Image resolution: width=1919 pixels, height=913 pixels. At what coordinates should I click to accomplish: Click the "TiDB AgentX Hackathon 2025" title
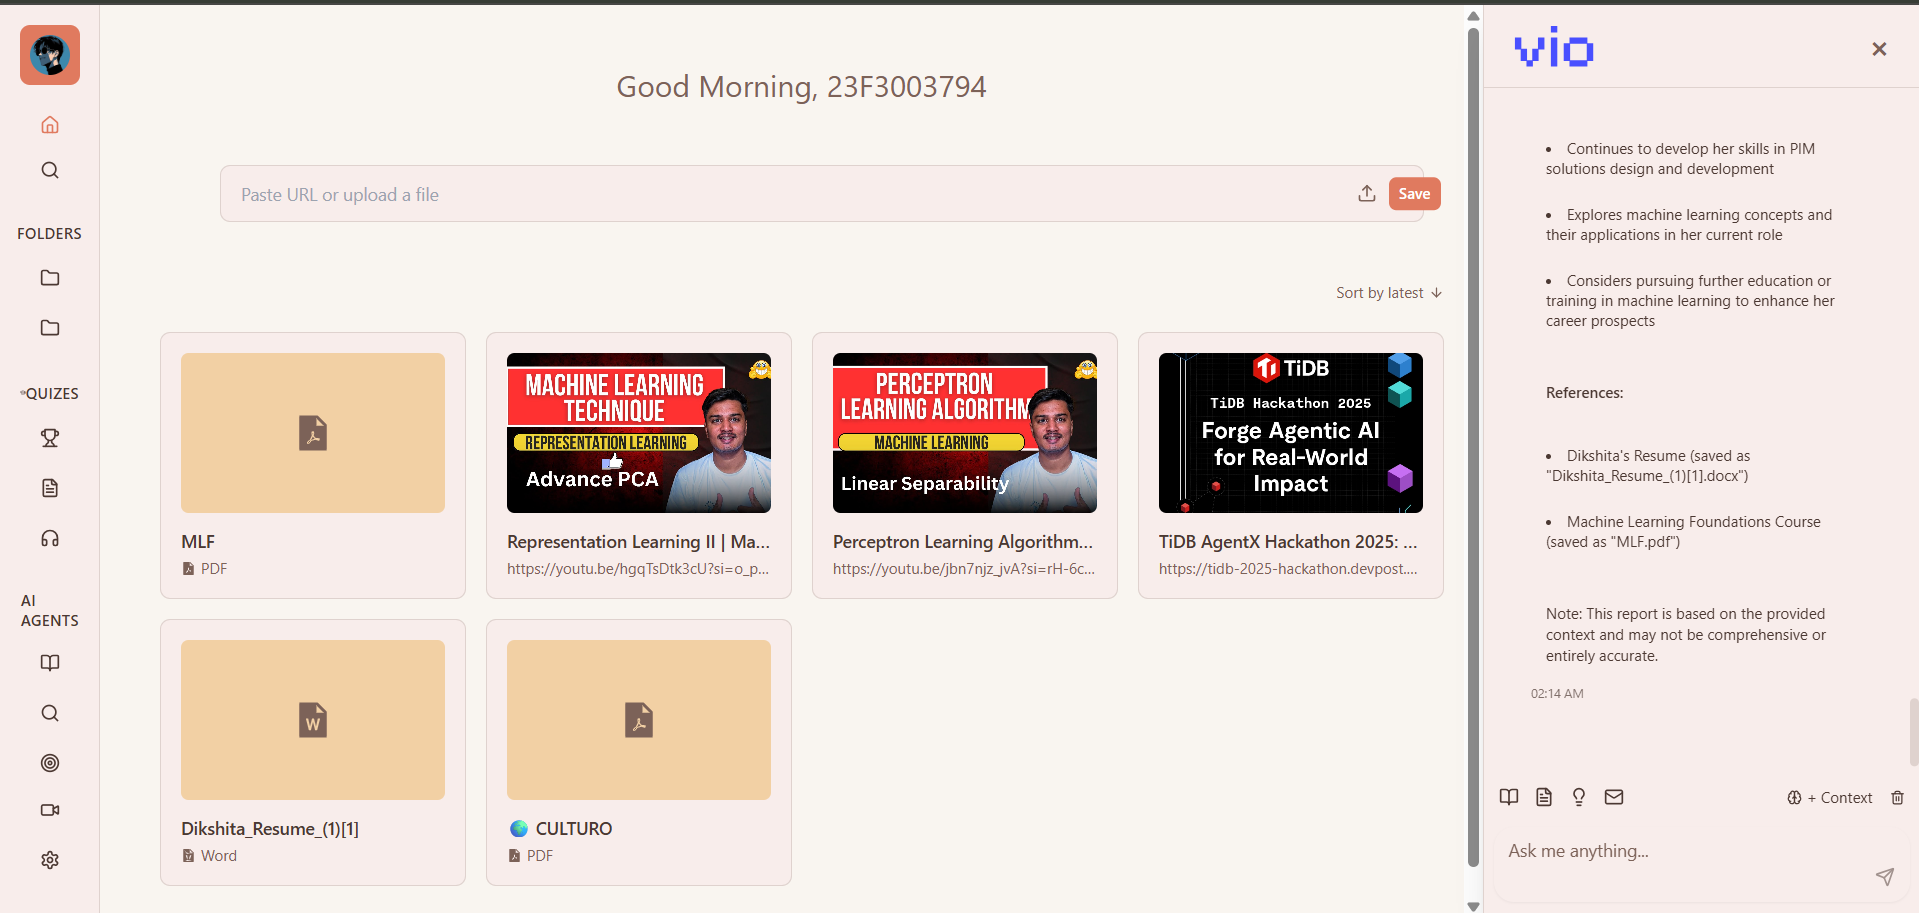point(1288,542)
